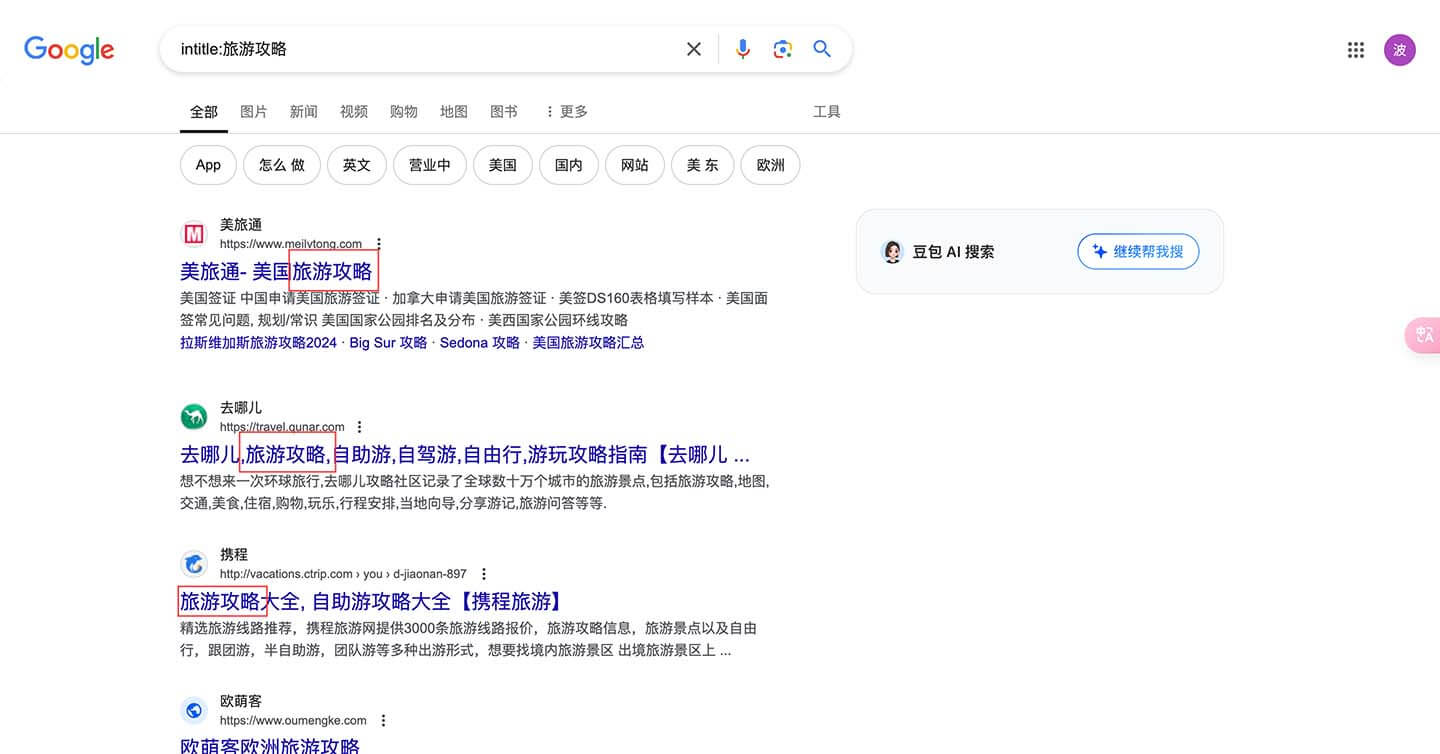
Task: Select the 全部 results tab
Action: coord(204,111)
